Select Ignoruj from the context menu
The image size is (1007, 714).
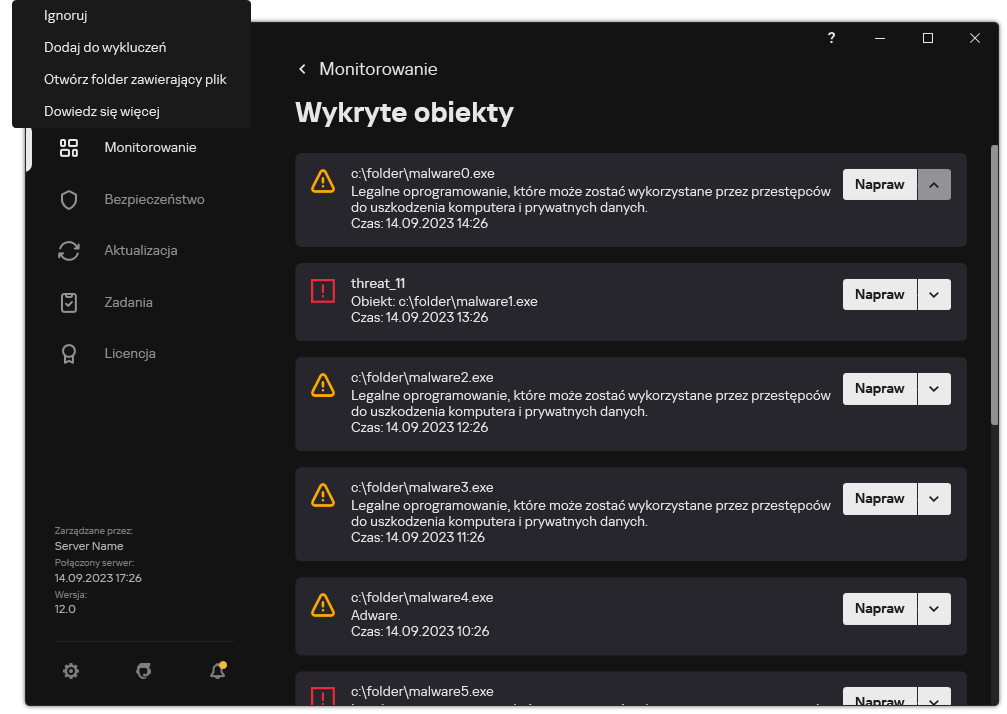(64, 15)
